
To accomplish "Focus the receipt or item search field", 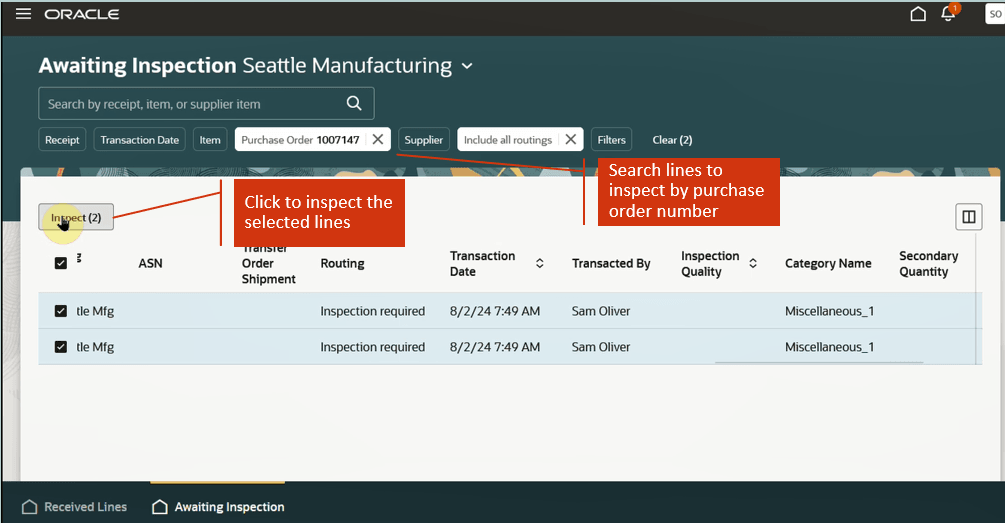I will [x=190, y=103].
